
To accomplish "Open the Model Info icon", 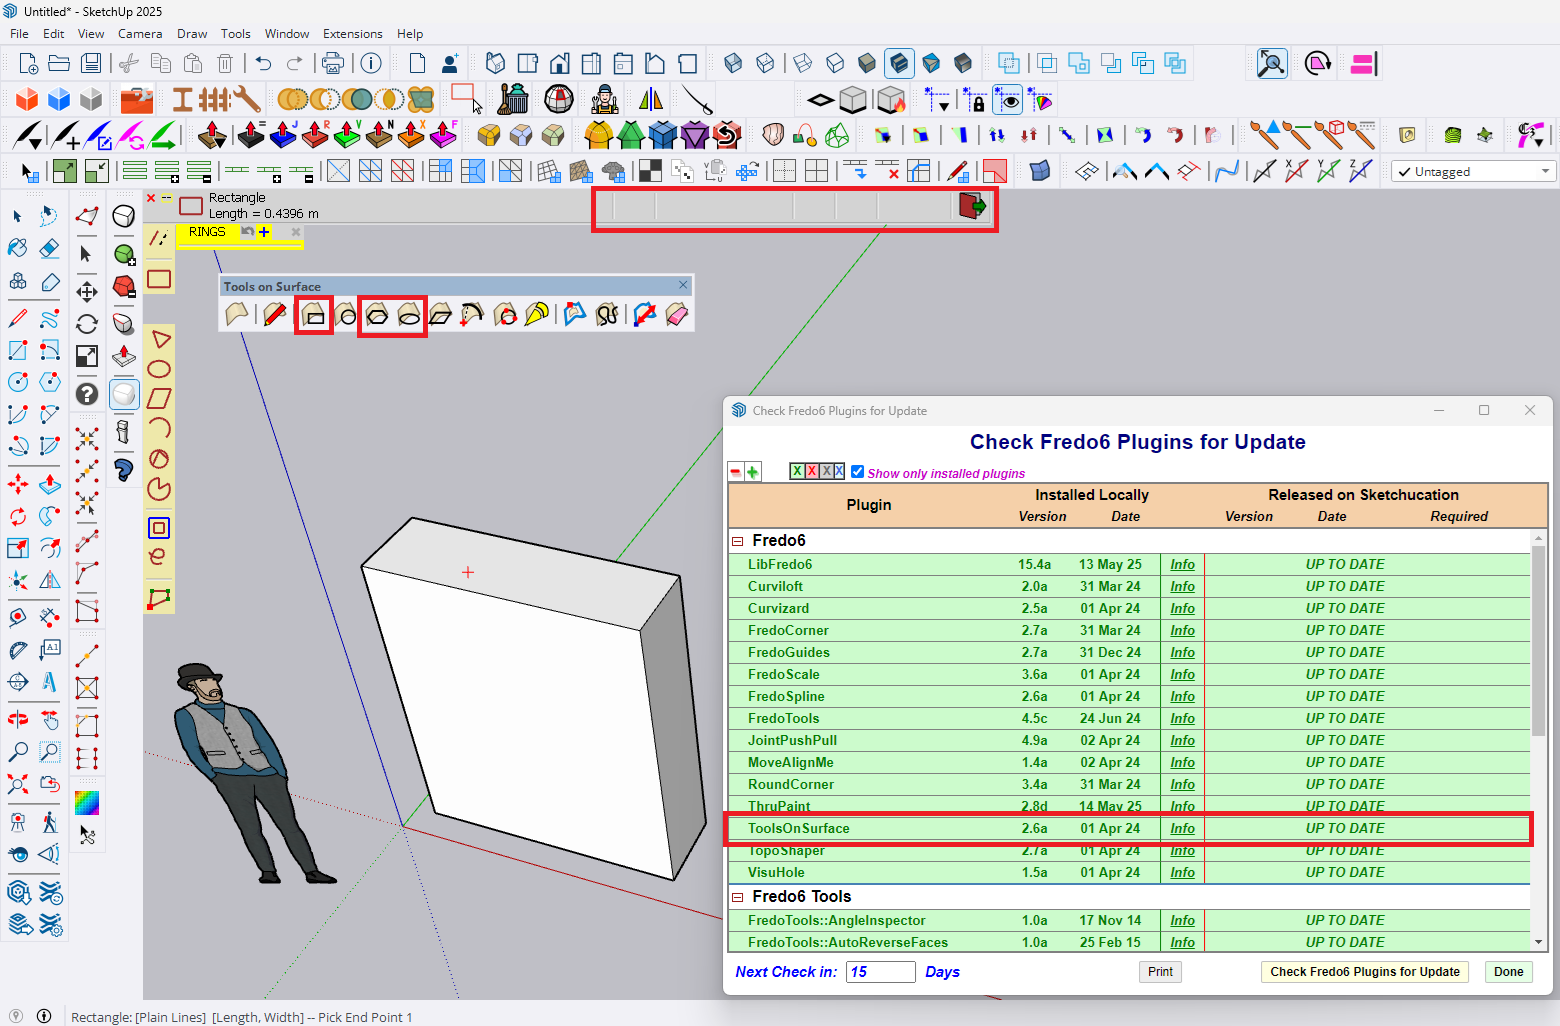I will click(371, 63).
